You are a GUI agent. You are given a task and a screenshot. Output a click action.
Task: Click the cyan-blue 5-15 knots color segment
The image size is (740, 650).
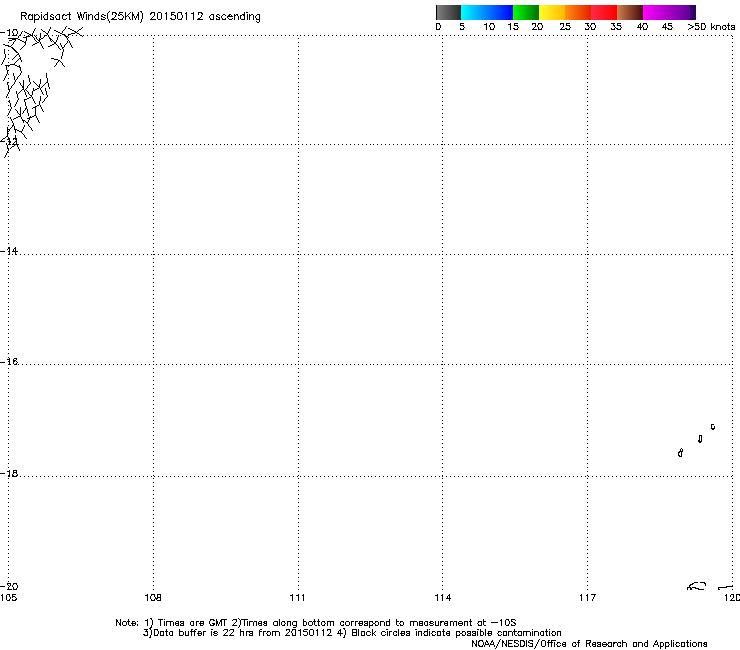click(x=487, y=12)
